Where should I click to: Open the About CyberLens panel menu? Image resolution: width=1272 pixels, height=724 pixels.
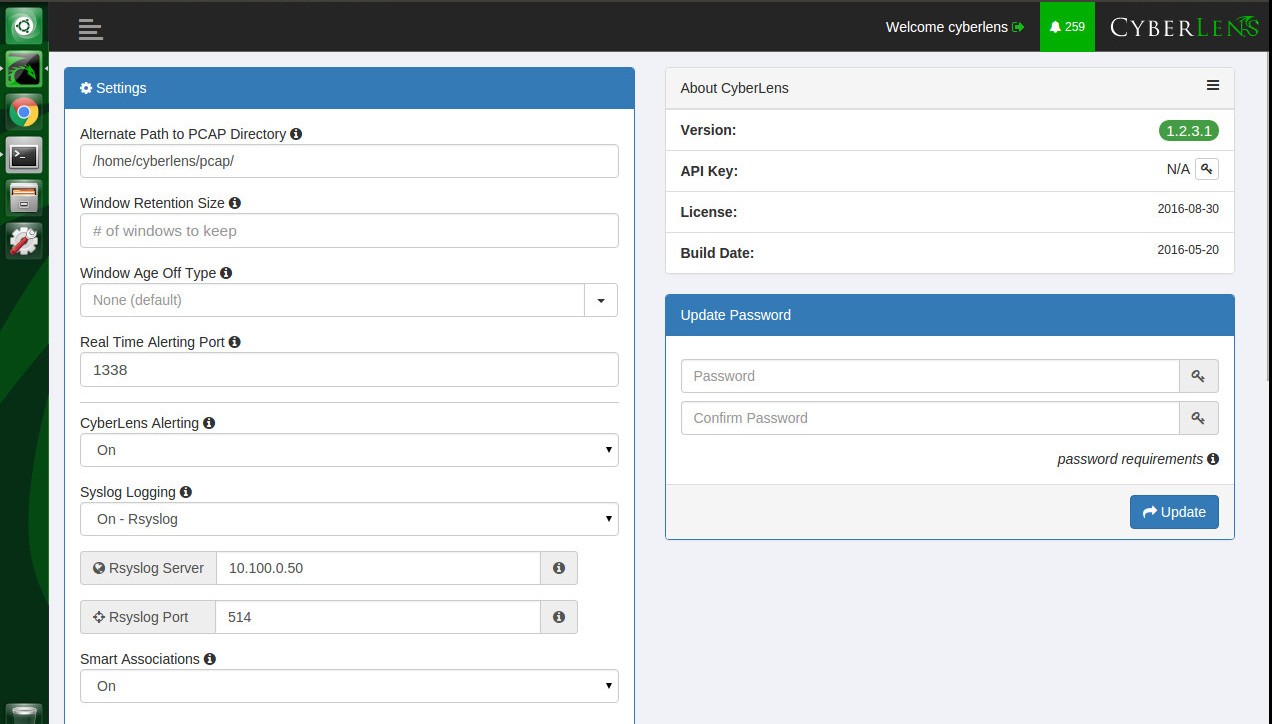point(1212,86)
